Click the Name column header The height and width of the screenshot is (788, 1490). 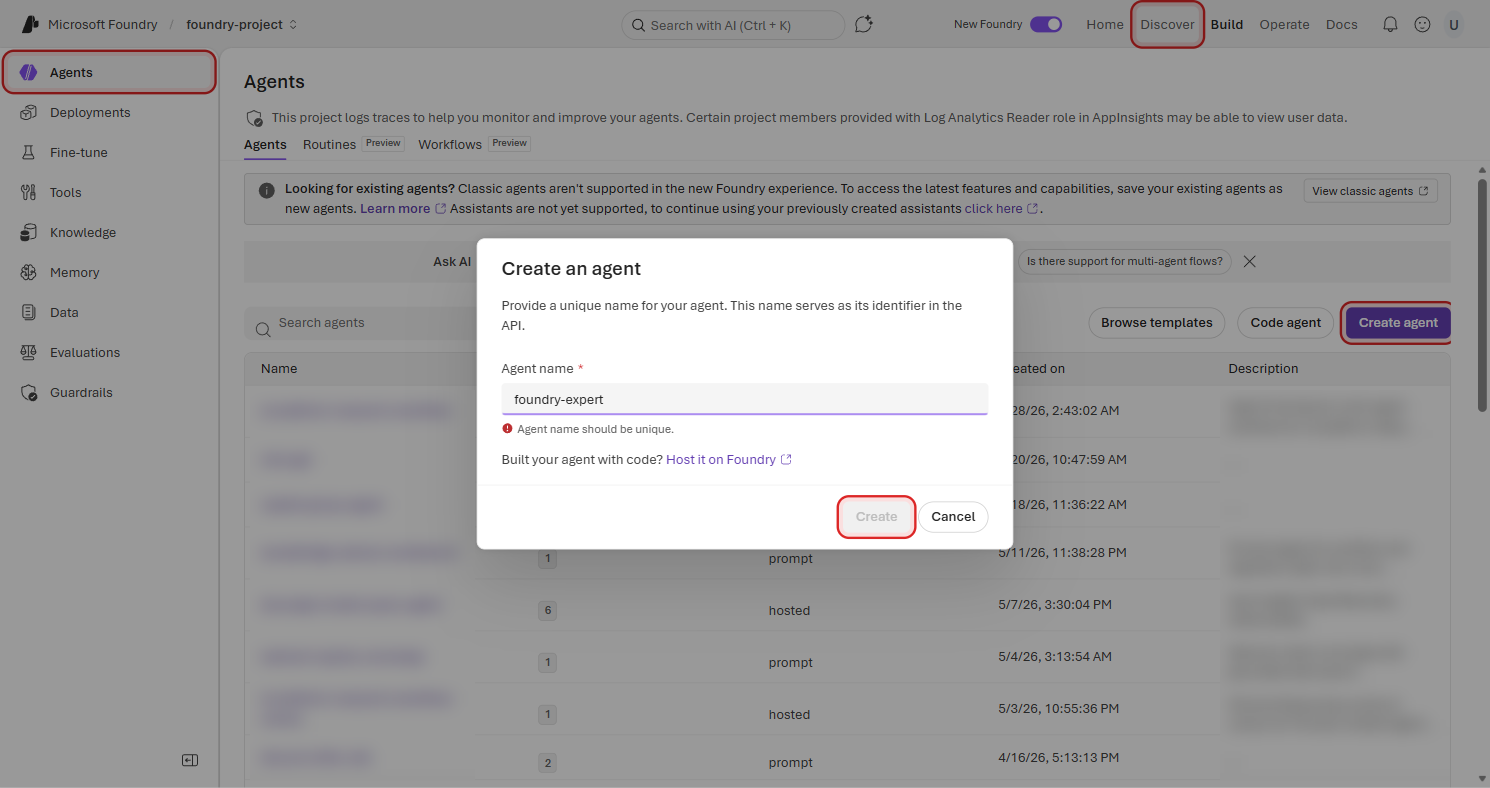(279, 369)
